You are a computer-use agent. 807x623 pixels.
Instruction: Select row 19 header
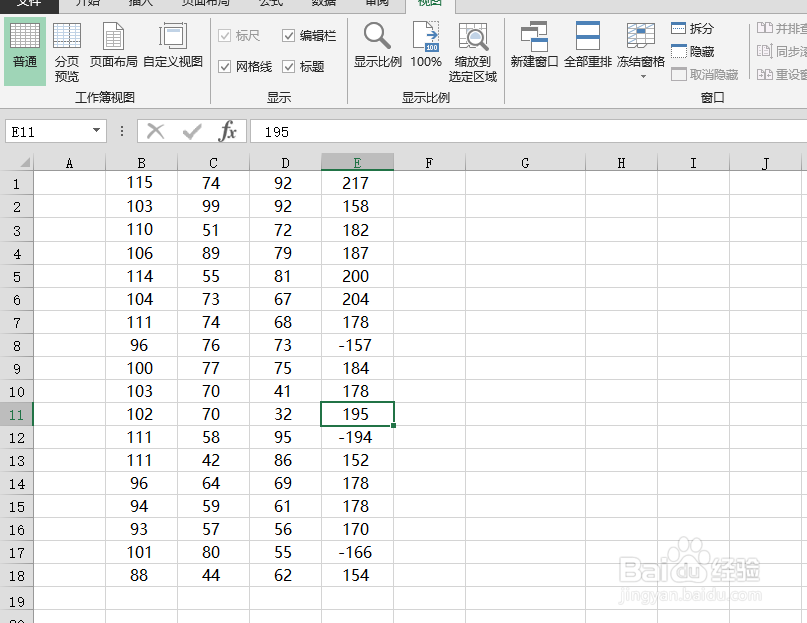(x=16, y=600)
